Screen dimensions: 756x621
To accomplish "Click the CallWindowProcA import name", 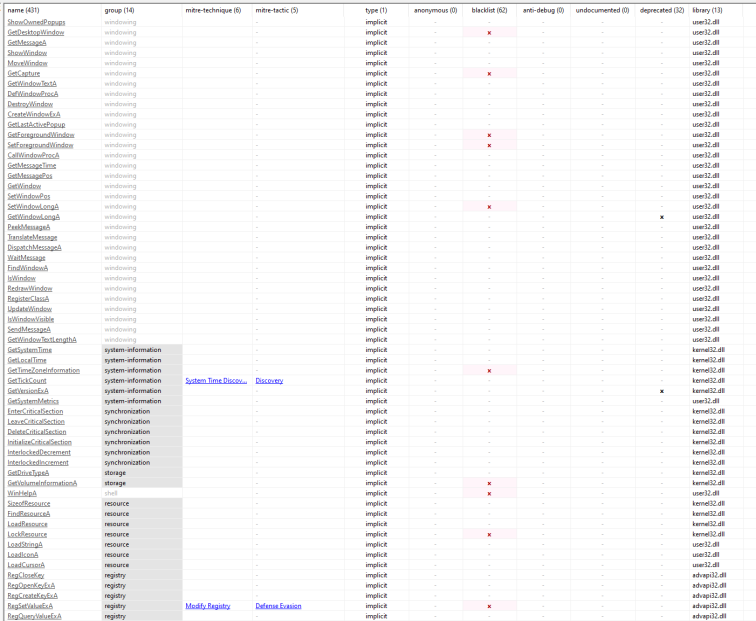I will (x=33, y=155).
